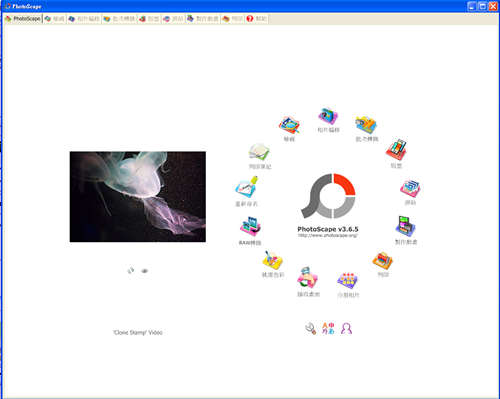Screen dimensions: 500x399
Task: Switch to the 版型 tab in top bar
Action: click(149, 19)
